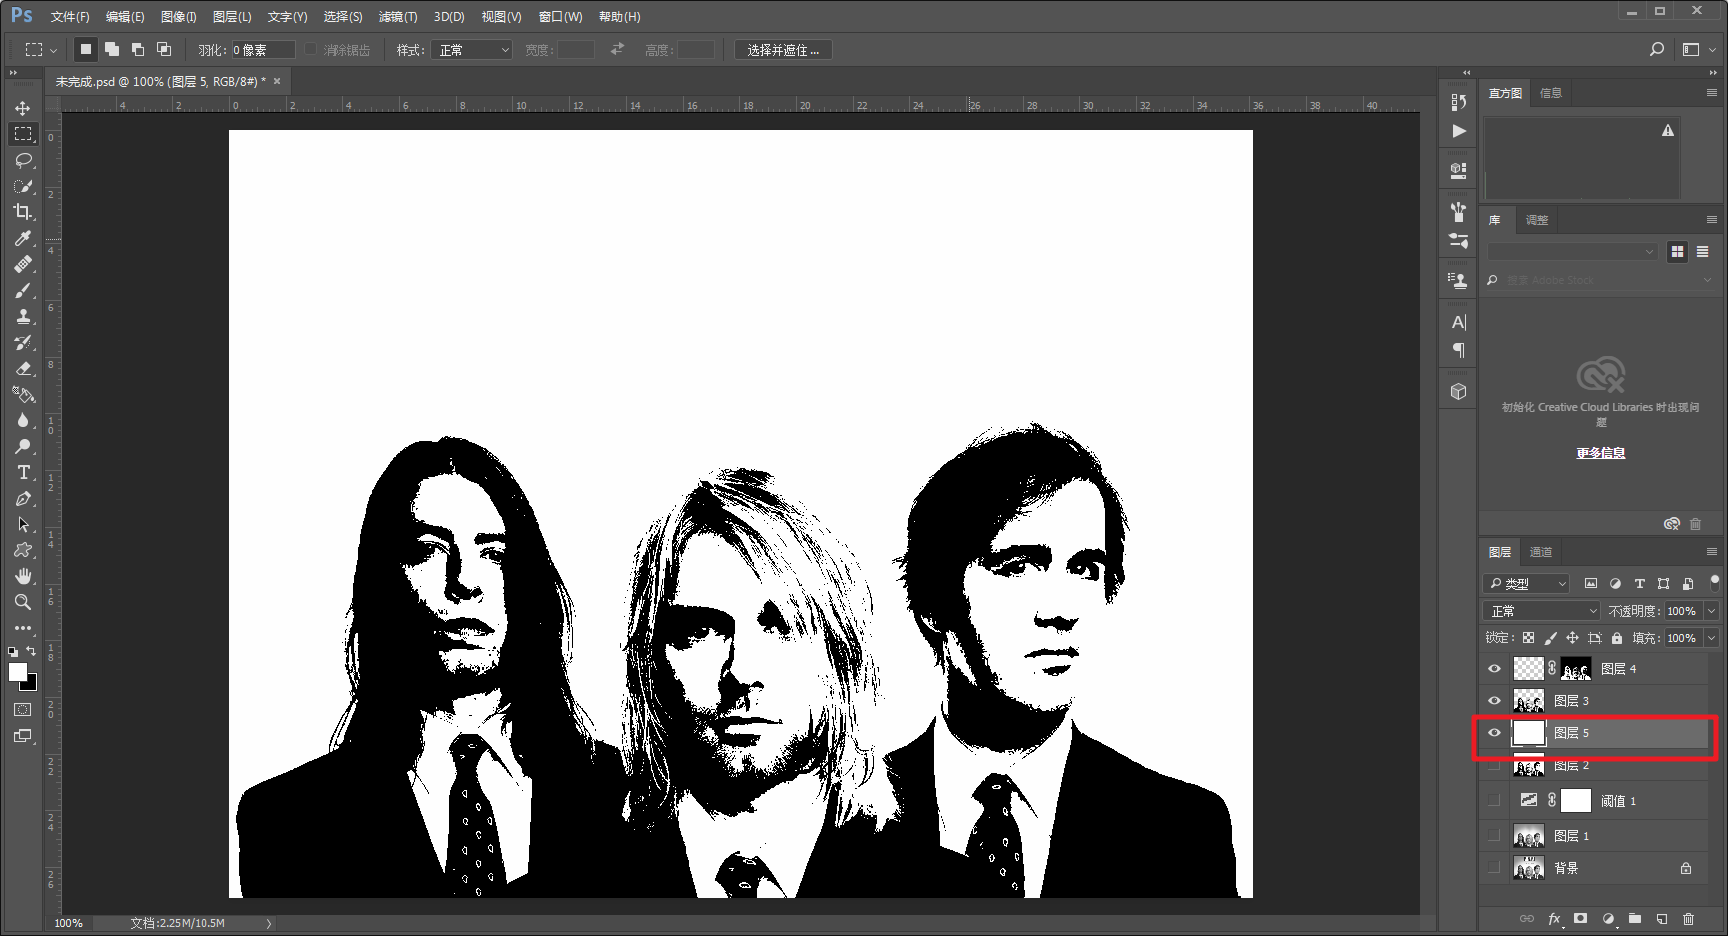Viewport: 1728px width, 936px height.
Task: Open the 样式 style dropdown
Action: pyautogui.click(x=471, y=50)
